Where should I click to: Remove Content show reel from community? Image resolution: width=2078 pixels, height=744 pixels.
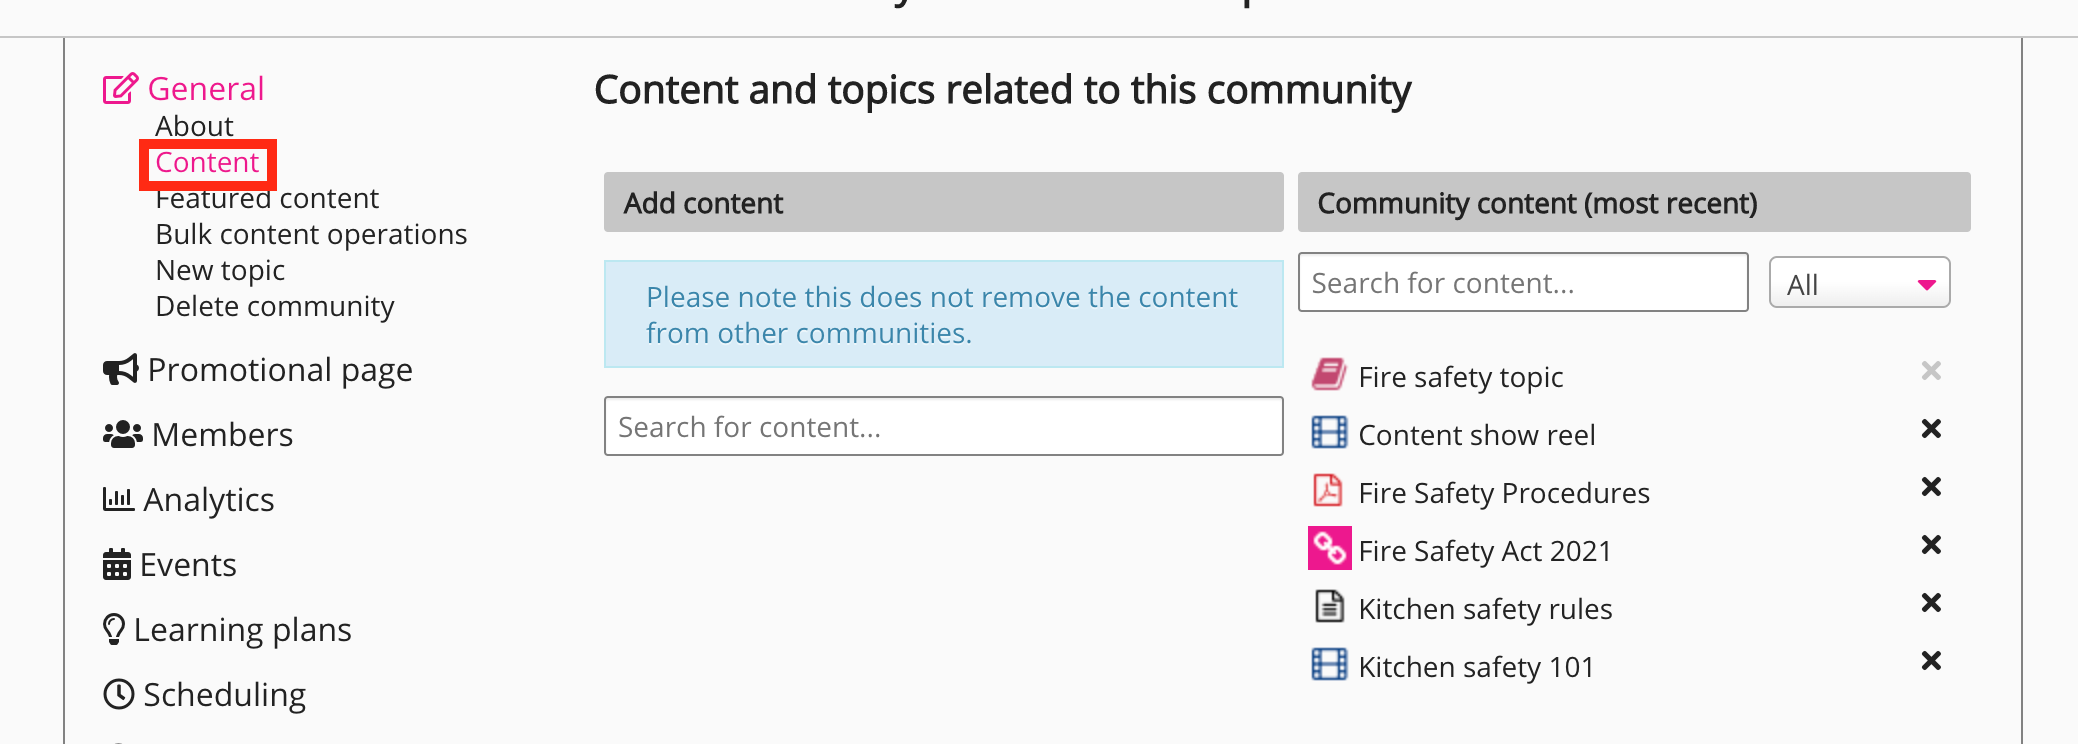[x=1931, y=429]
